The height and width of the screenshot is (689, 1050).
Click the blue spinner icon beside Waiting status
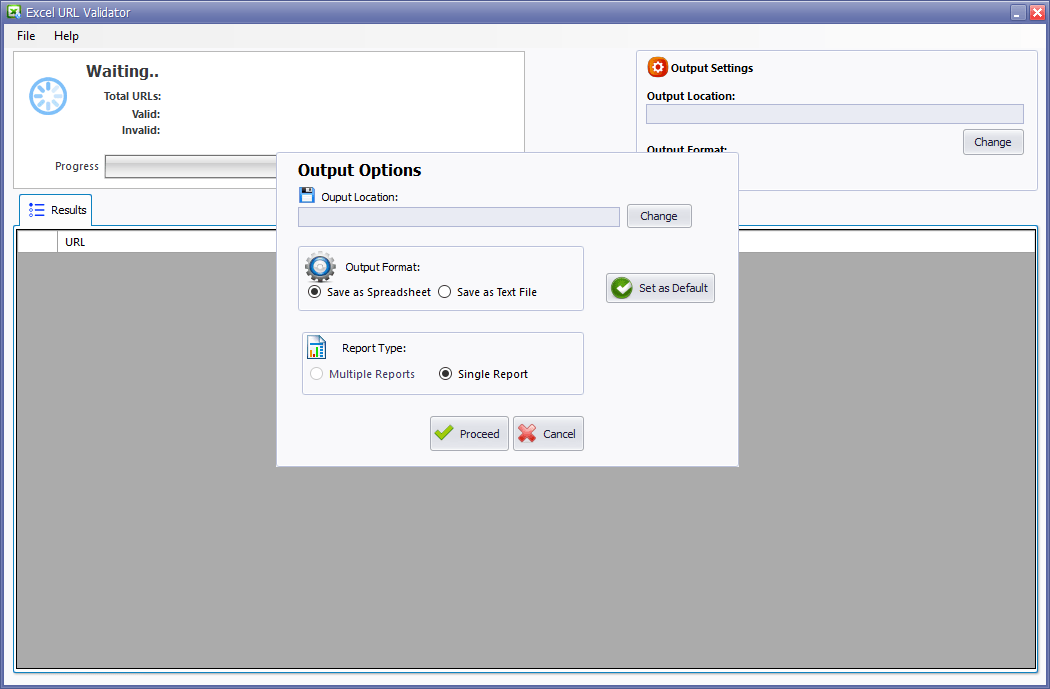click(x=47, y=95)
